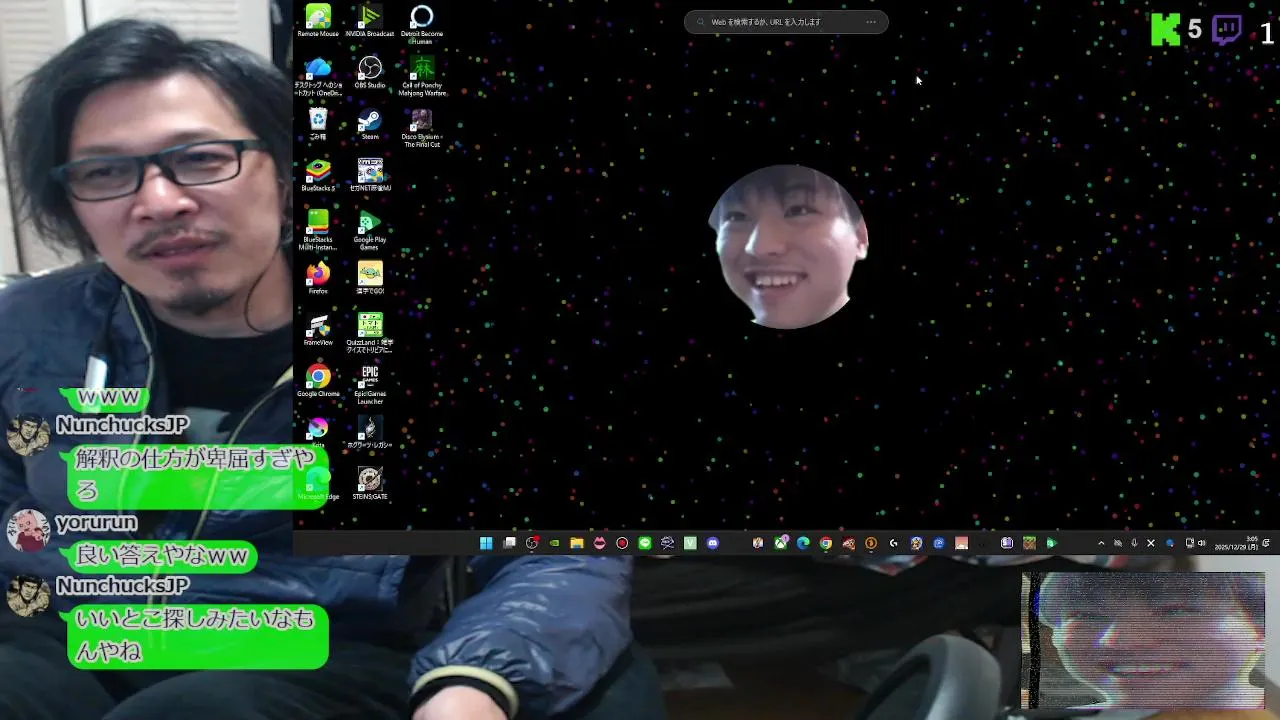
Task: Open the Task View taskbar button
Action: (x=509, y=543)
